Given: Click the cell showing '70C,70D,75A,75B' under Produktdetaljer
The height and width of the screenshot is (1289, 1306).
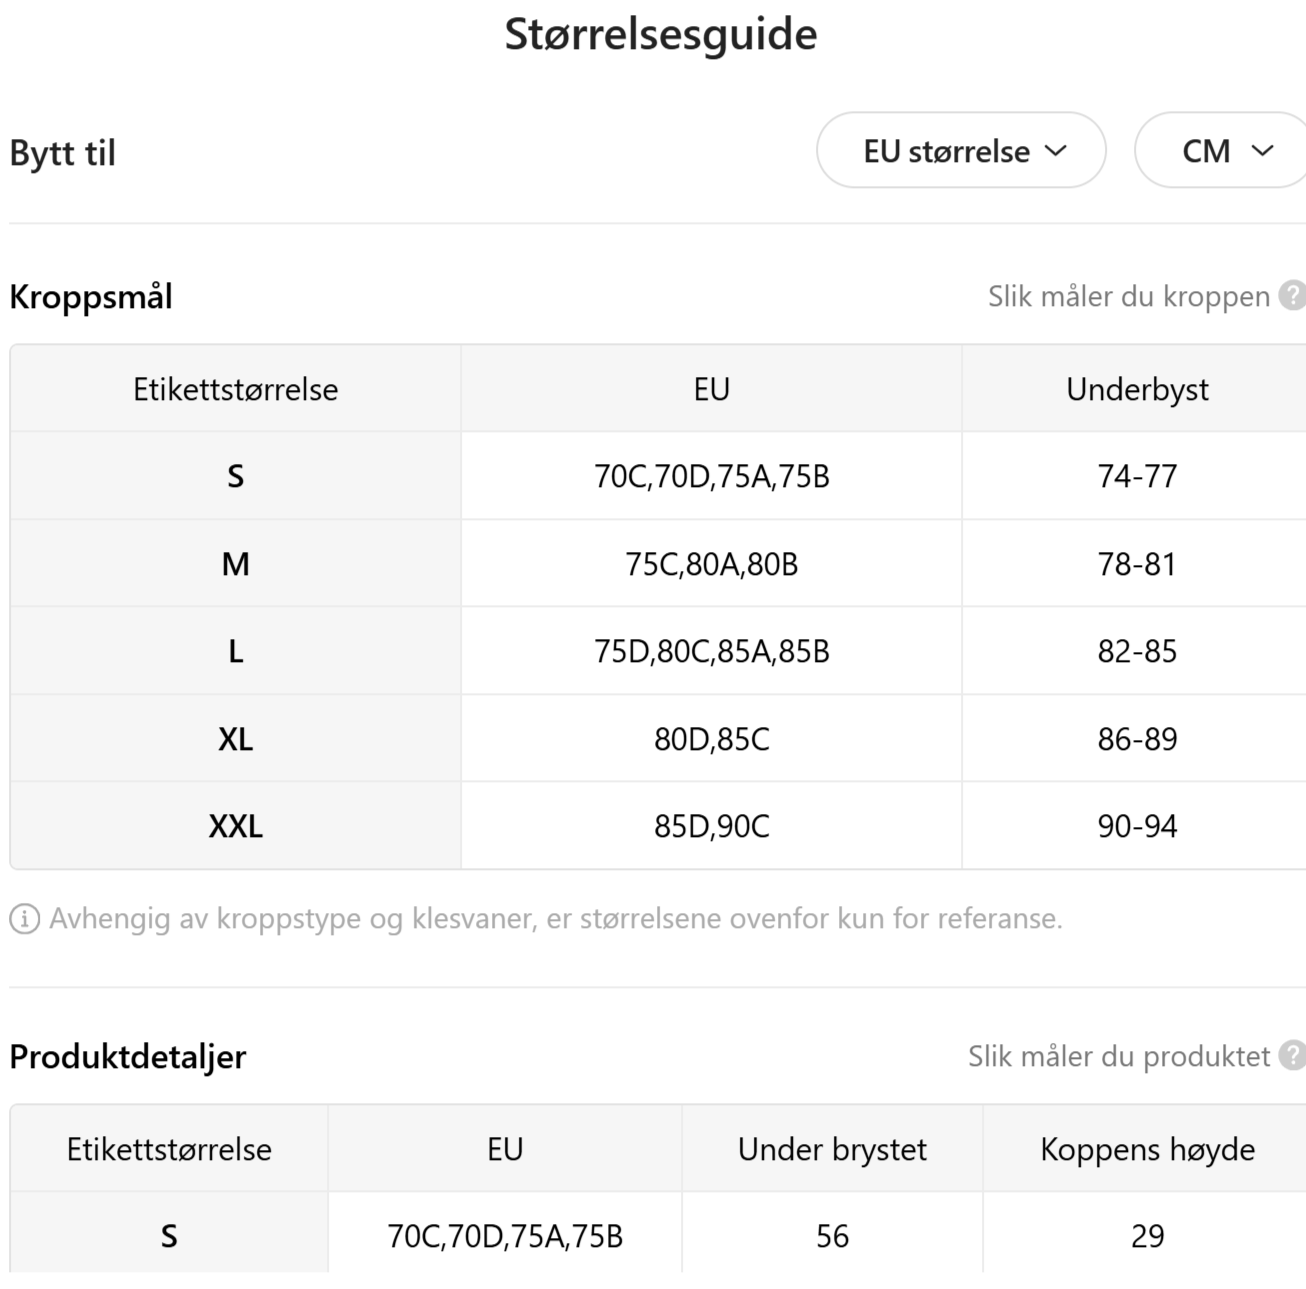Looking at the screenshot, I should click(x=504, y=1235).
